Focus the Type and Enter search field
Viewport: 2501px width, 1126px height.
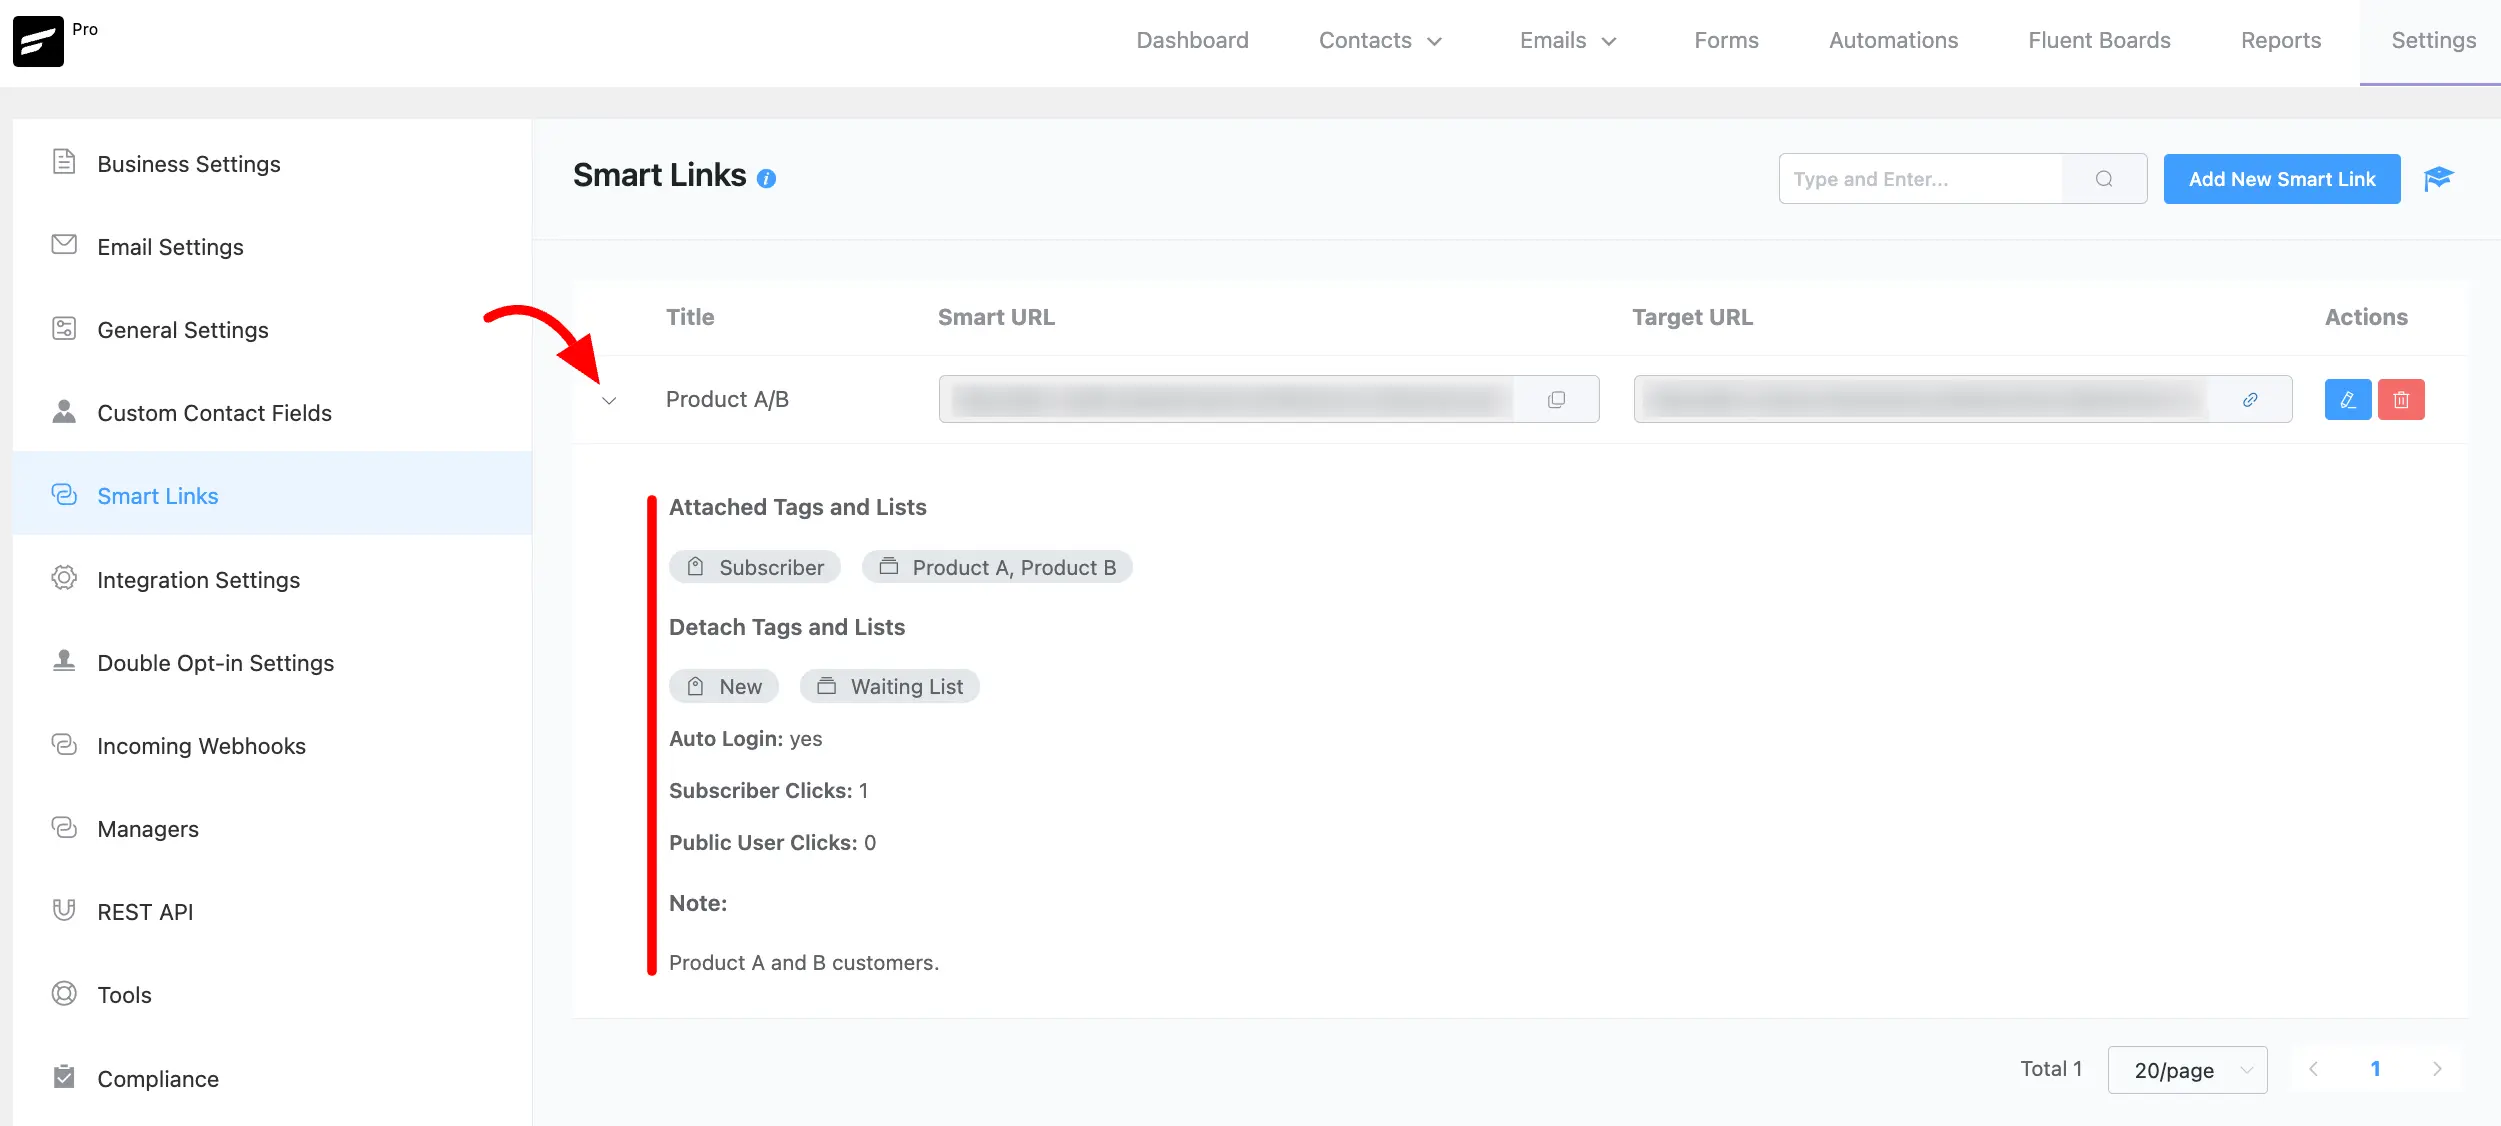[1920, 179]
